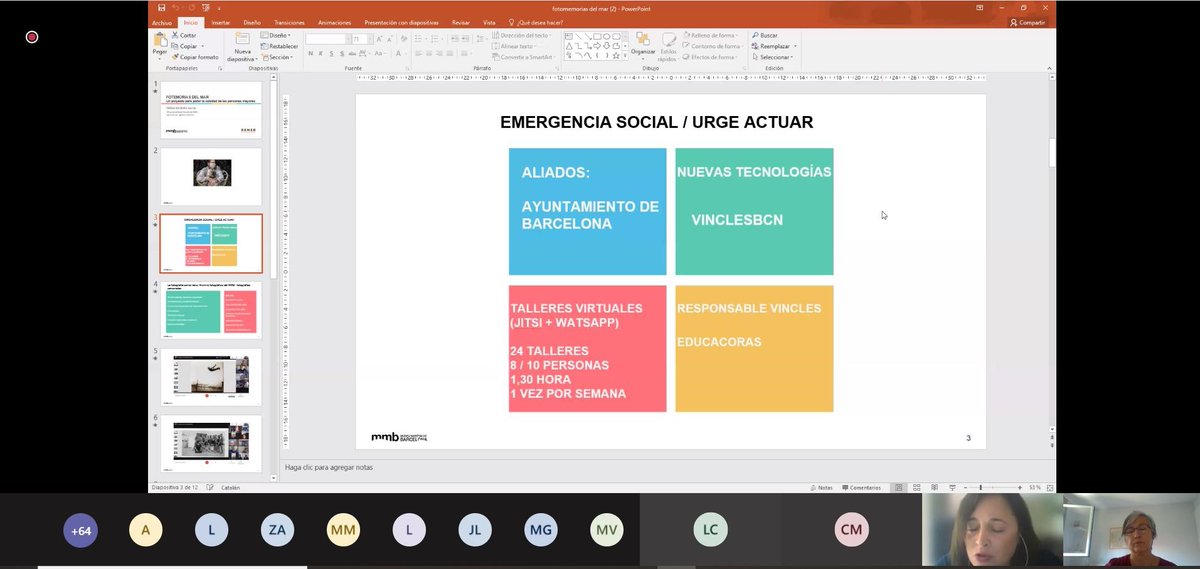Click the Cortar scissors button
Image resolution: width=1200 pixels, height=569 pixels.
(184, 34)
